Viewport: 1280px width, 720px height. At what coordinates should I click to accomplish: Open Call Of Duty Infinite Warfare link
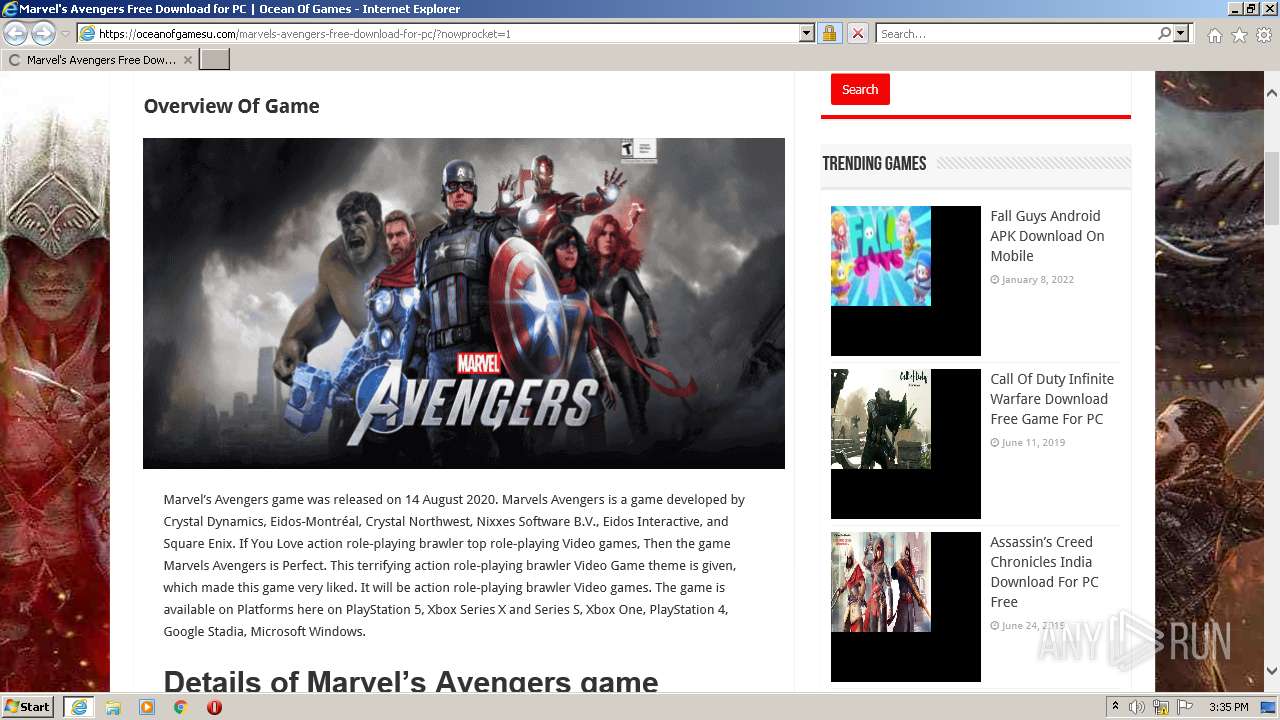tap(1052, 399)
